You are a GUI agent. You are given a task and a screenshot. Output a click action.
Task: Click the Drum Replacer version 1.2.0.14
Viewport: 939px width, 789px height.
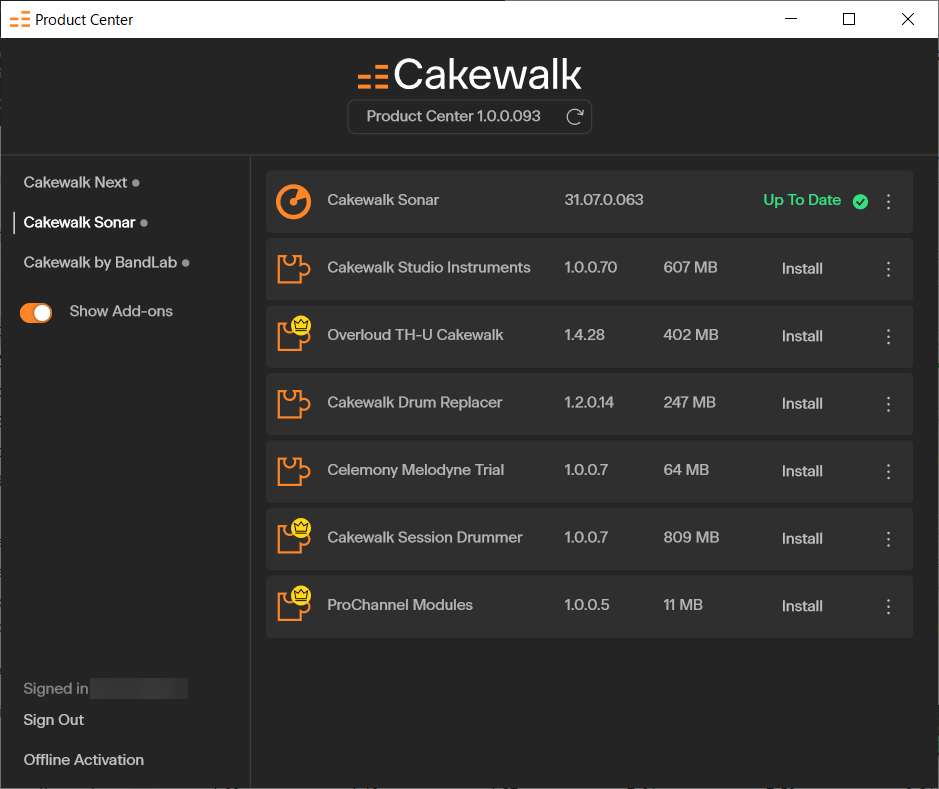(x=589, y=402)
